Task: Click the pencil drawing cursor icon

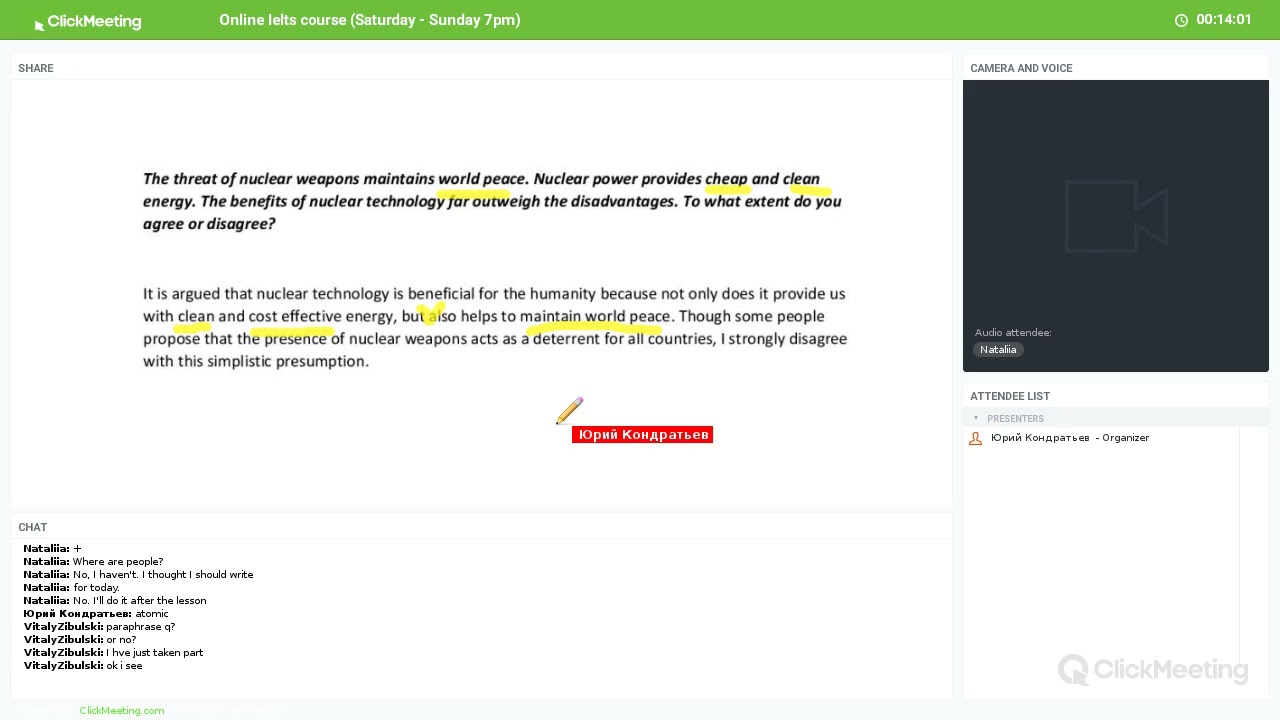Action: point(569,411)
